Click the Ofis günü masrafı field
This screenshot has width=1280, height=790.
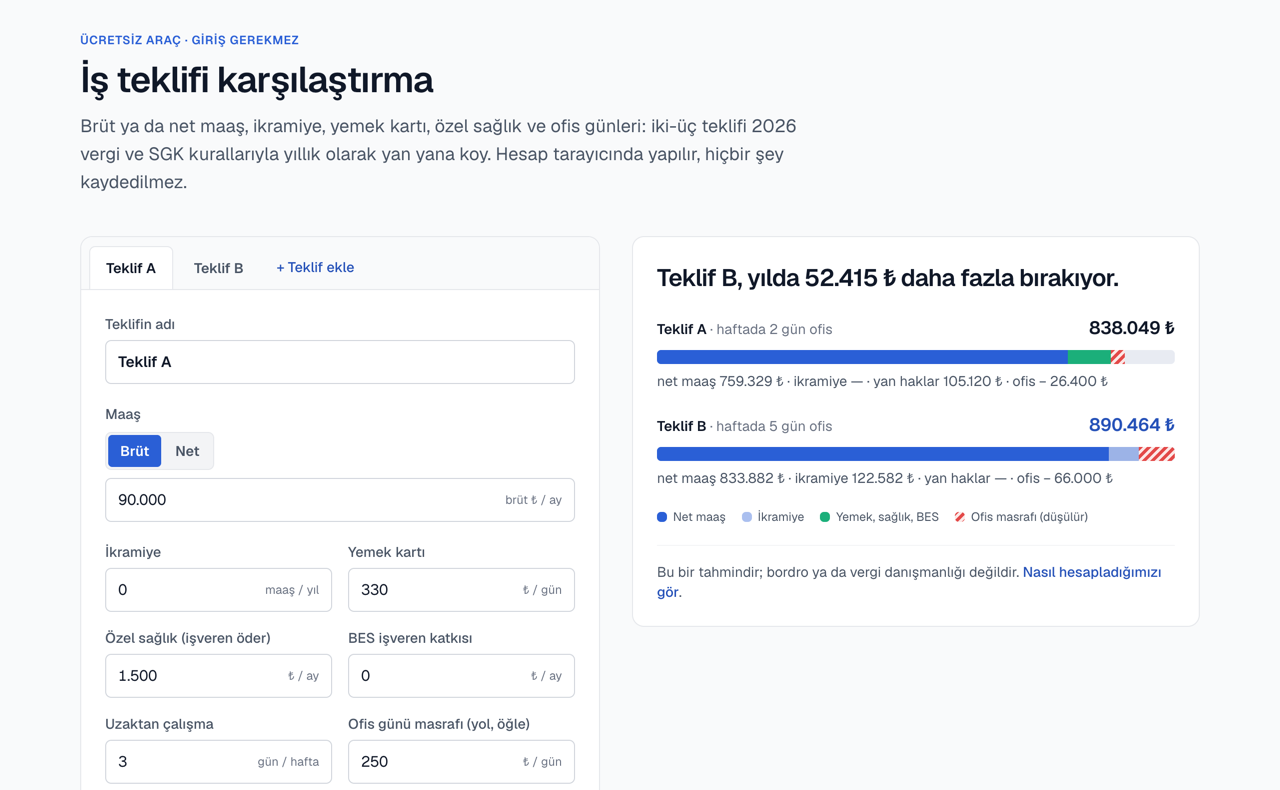pyautogui.click(x=461, y=762)
